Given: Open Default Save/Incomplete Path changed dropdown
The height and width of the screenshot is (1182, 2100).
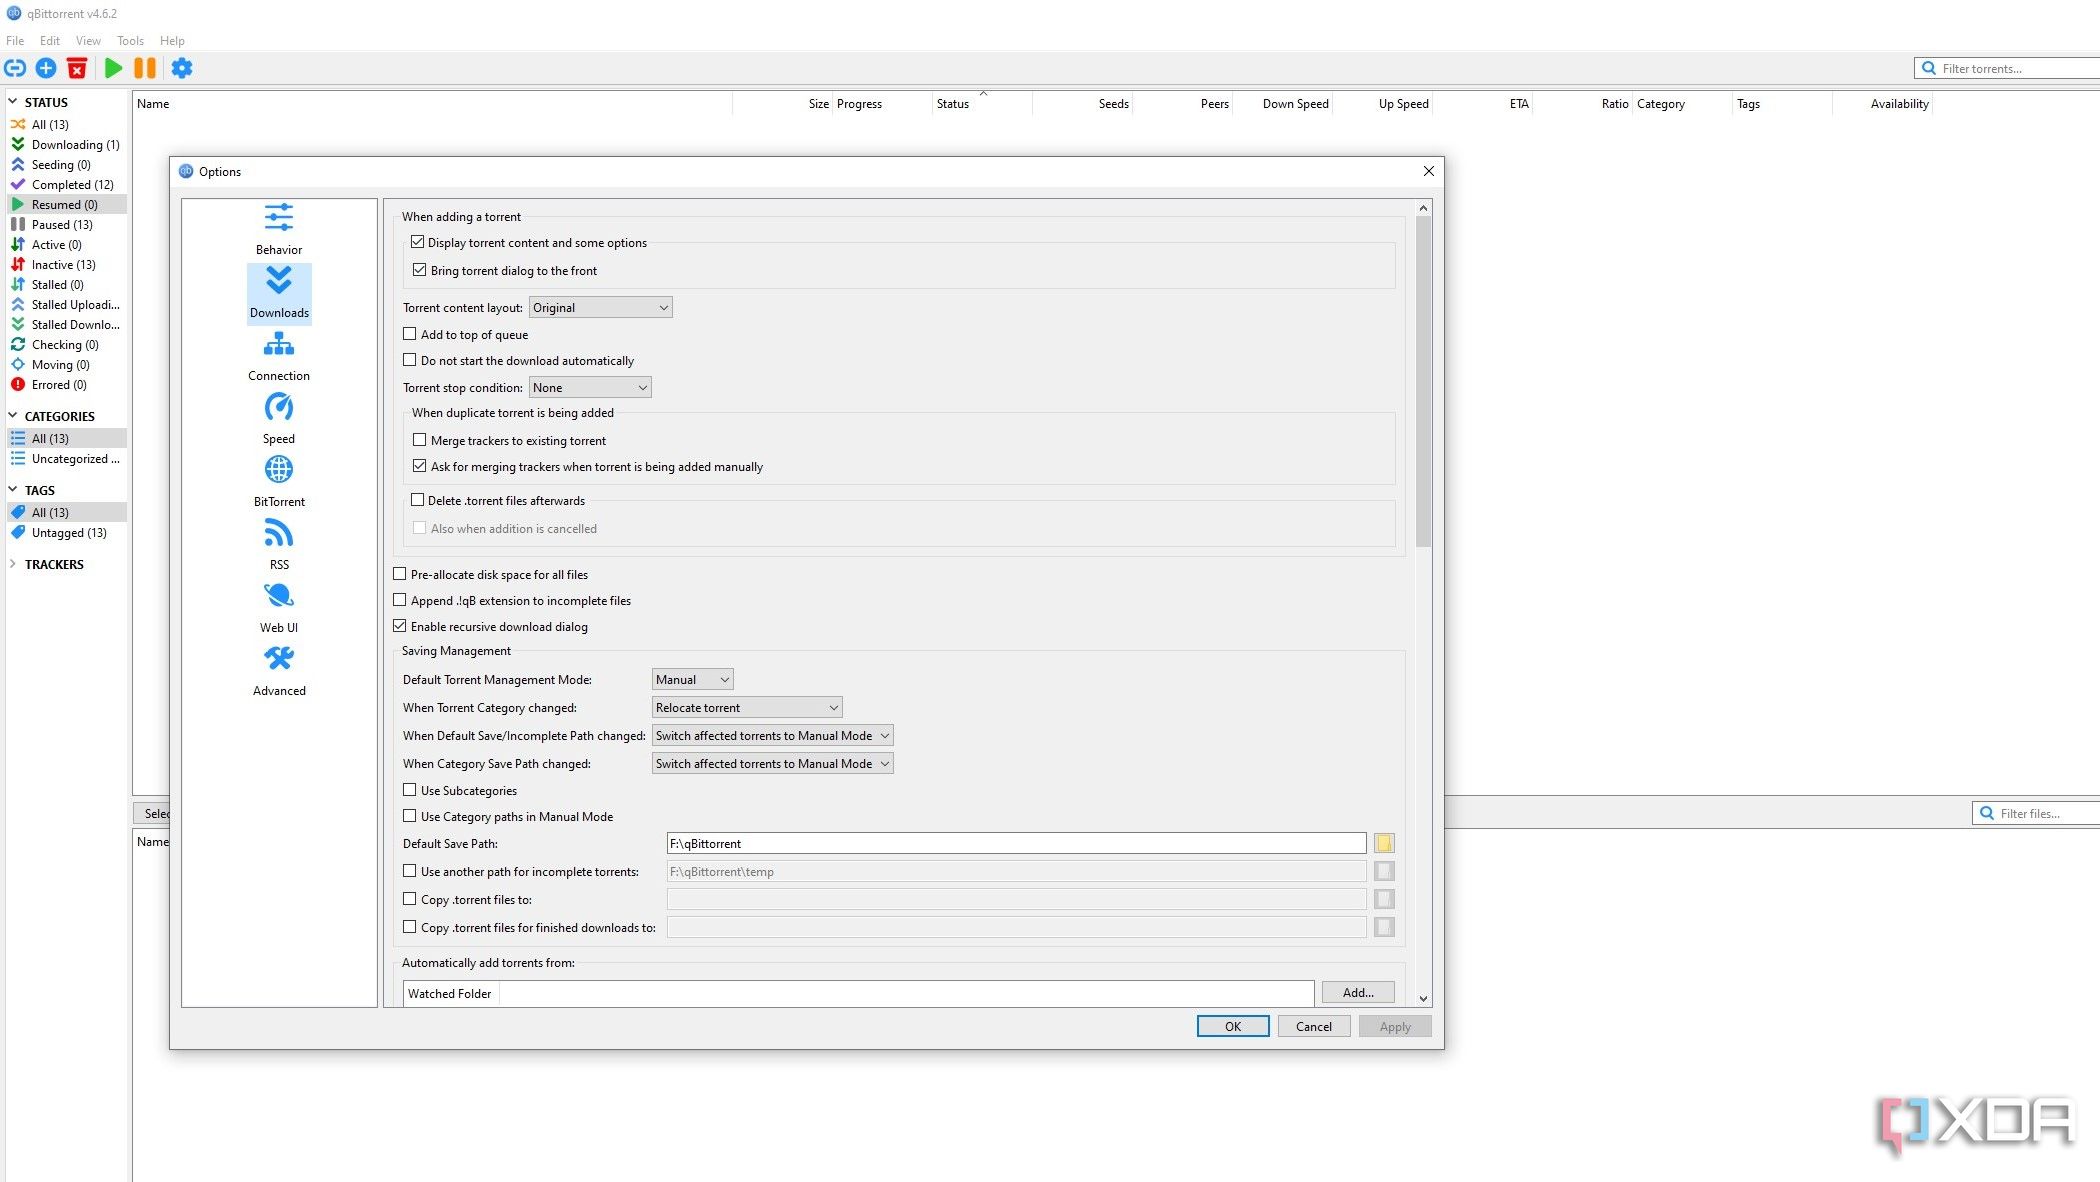Looking at the screenshot, I should point(772,735).
